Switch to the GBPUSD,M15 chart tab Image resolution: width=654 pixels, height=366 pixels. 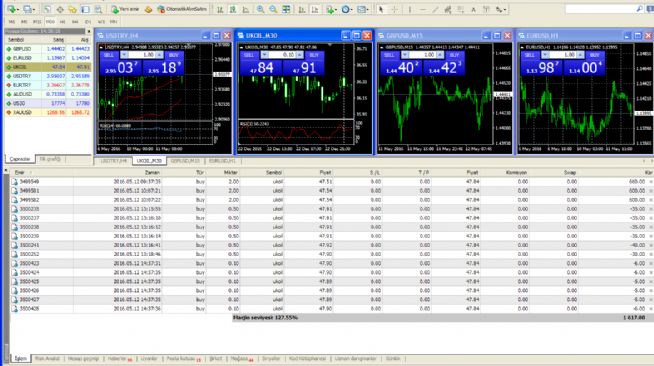(185, 161)
